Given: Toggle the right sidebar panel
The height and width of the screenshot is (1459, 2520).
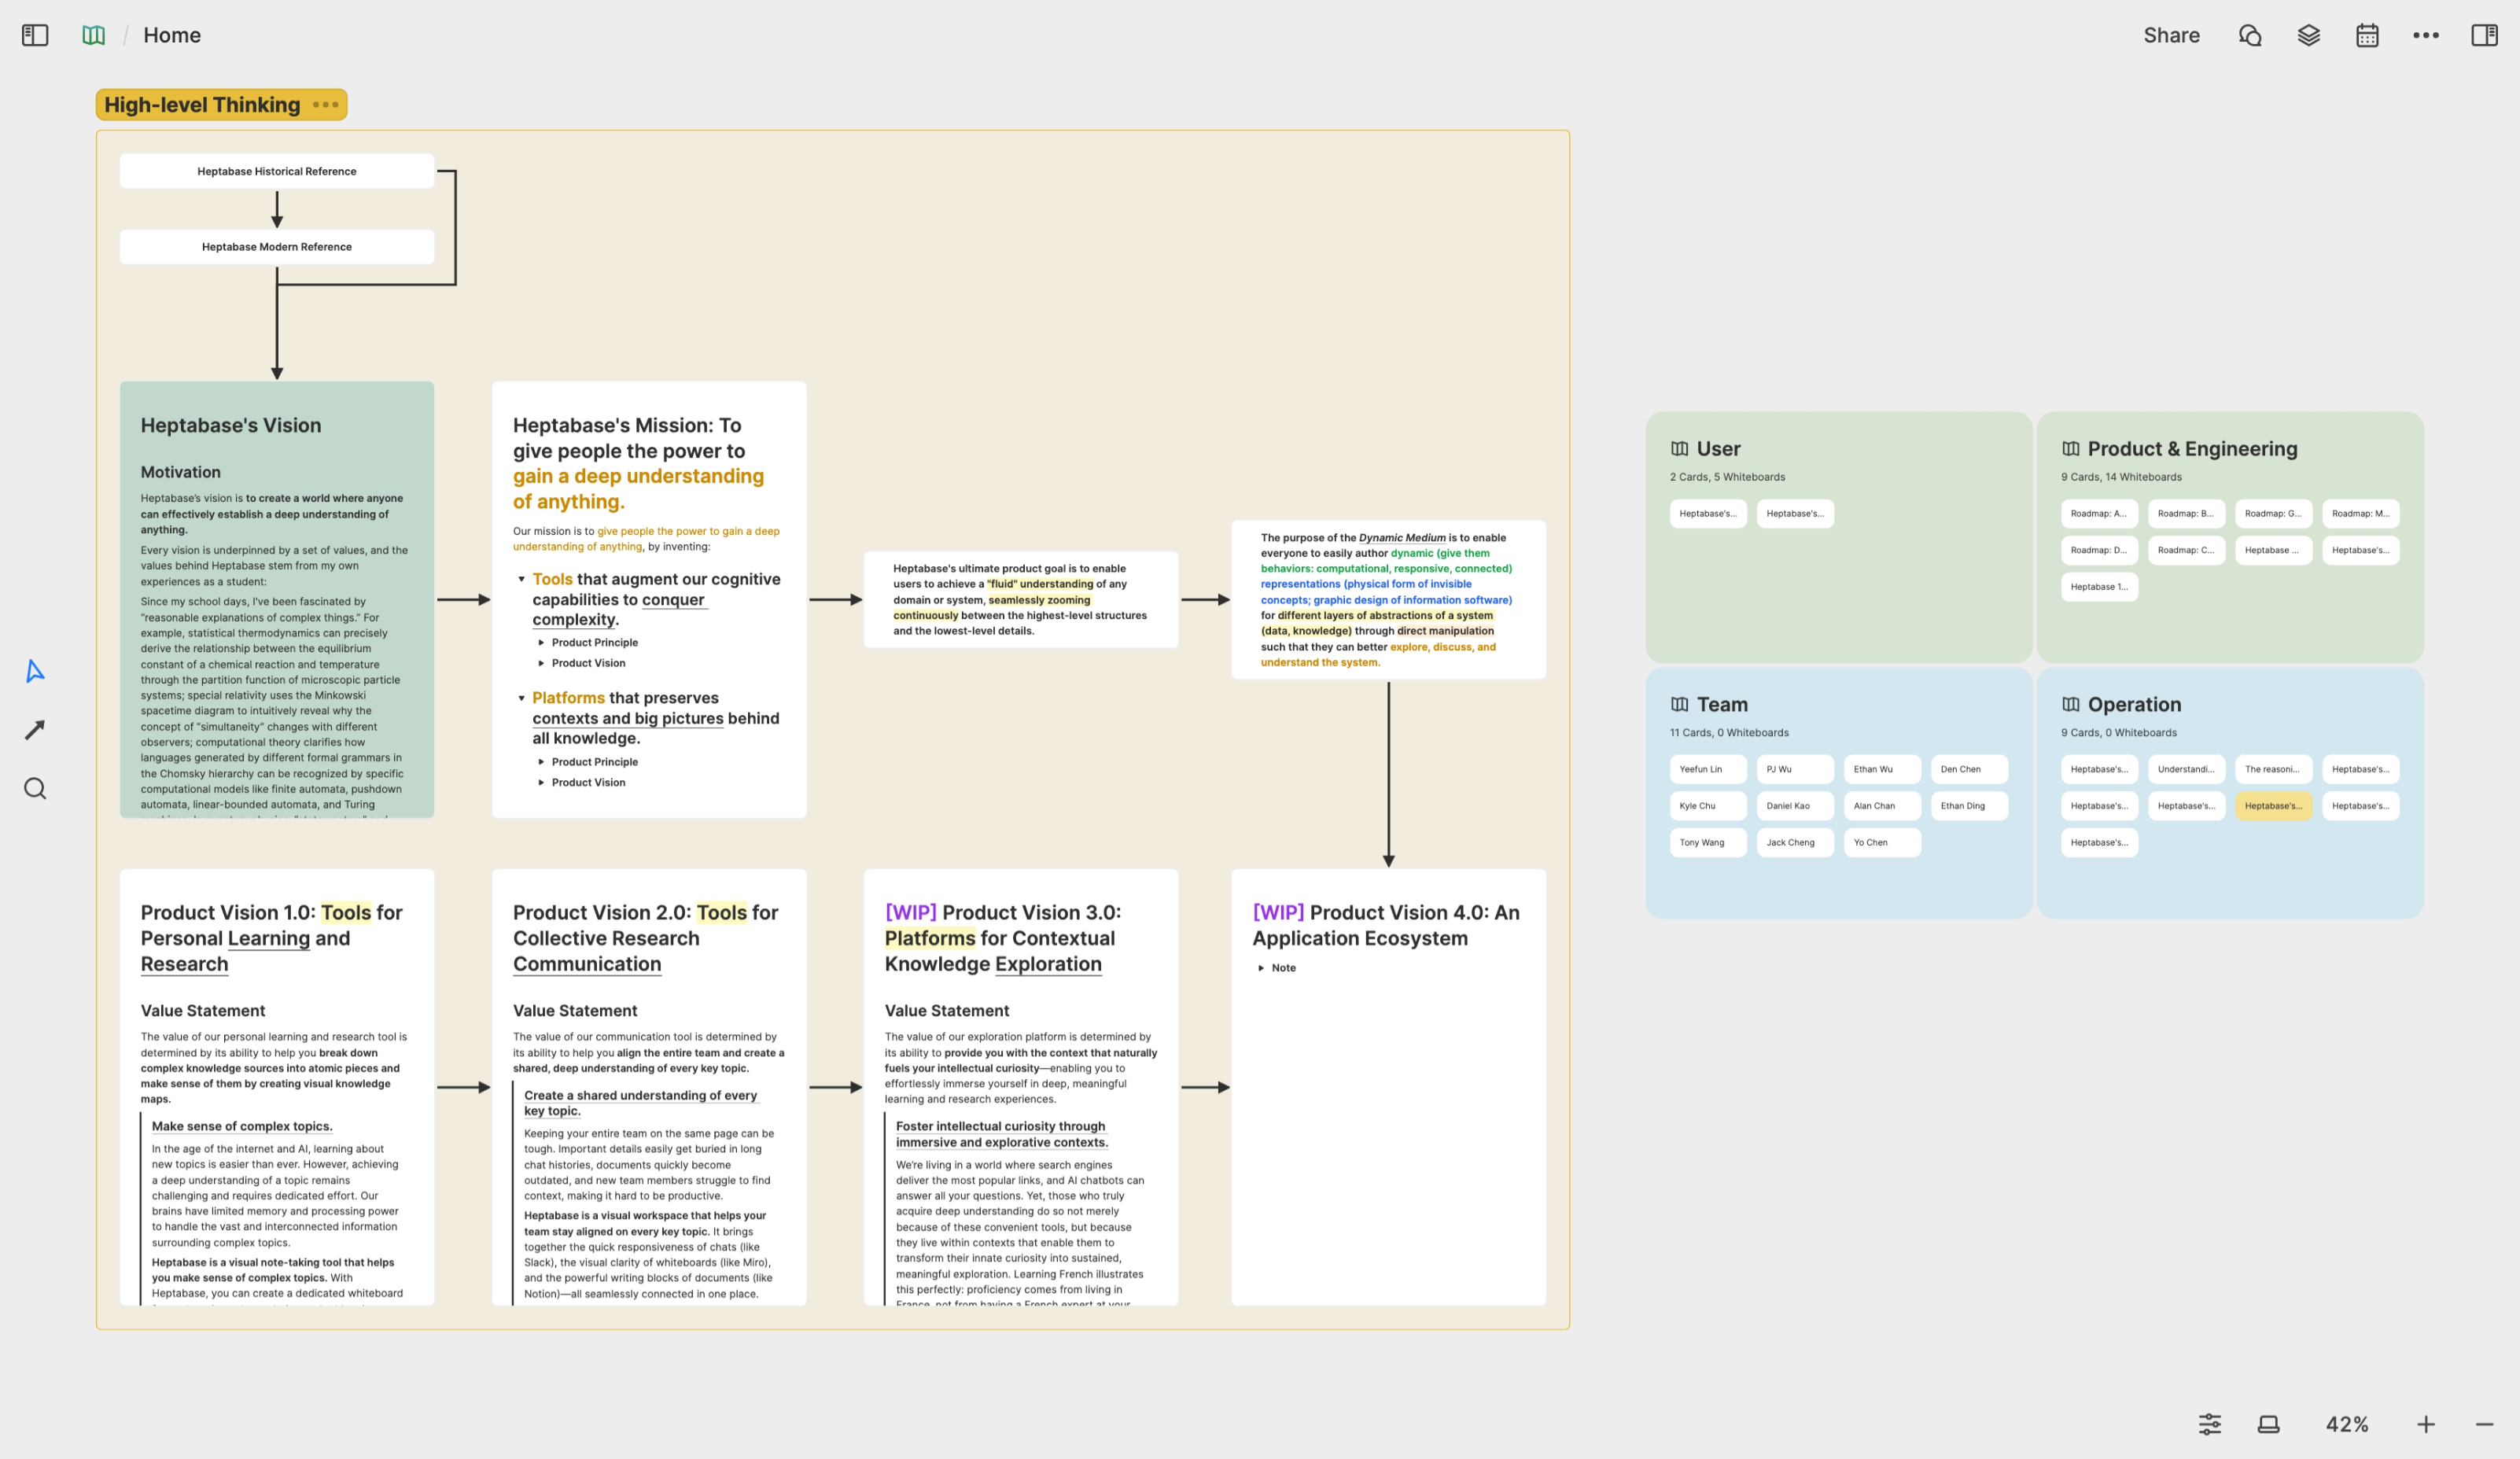Looking at the screenshot, I should coord(2485,35).
